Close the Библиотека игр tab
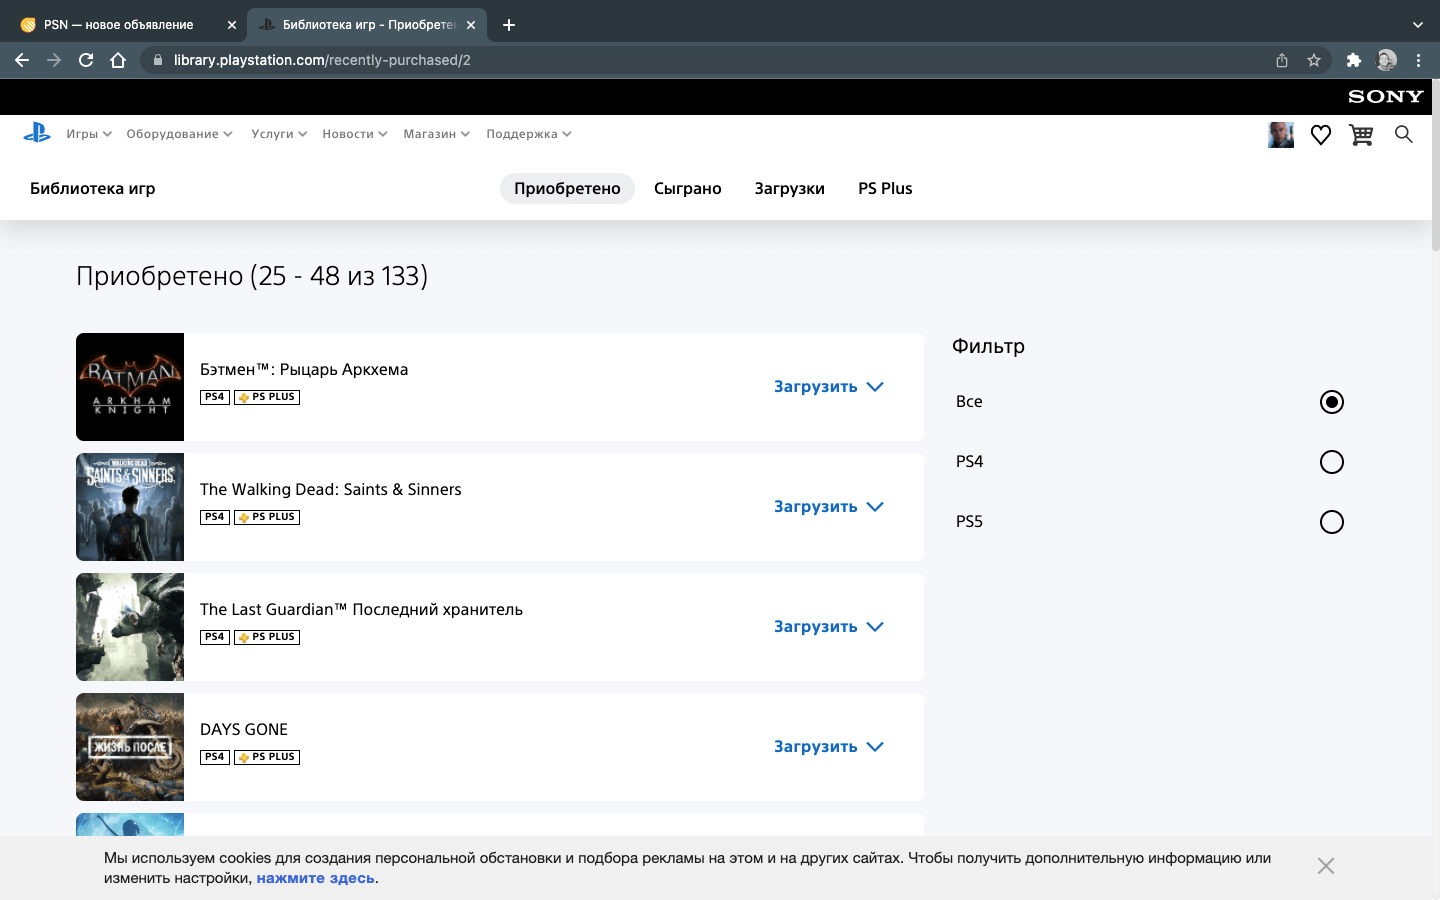 coord(471,25)
